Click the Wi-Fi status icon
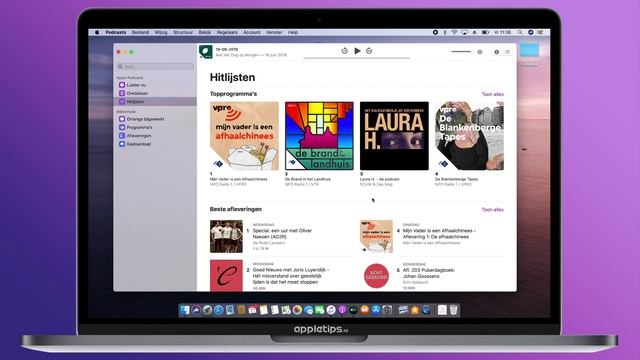Screen dimensions: 640x360 (x=454, y=32)
